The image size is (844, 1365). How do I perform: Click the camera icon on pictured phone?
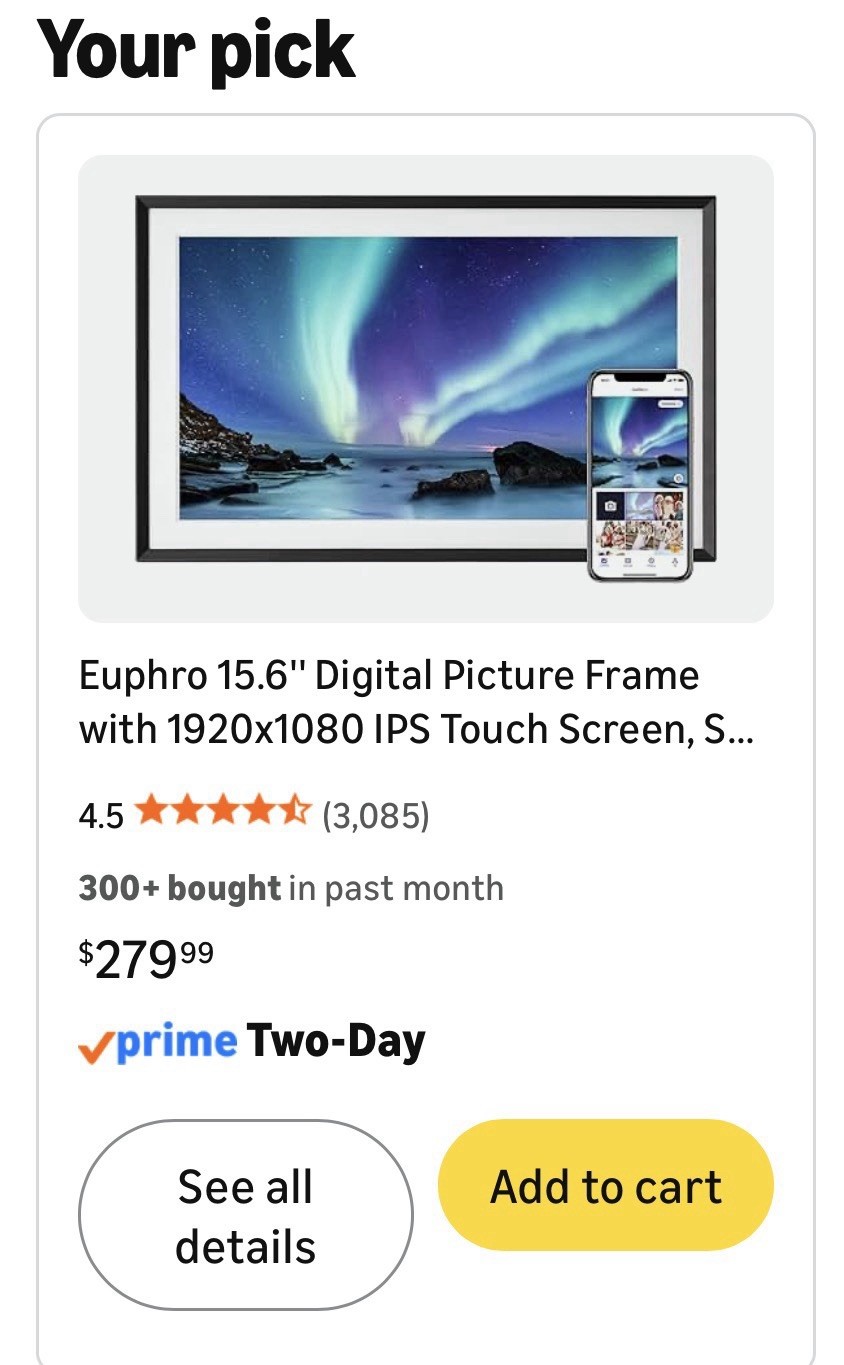click(x=610, y=507)
